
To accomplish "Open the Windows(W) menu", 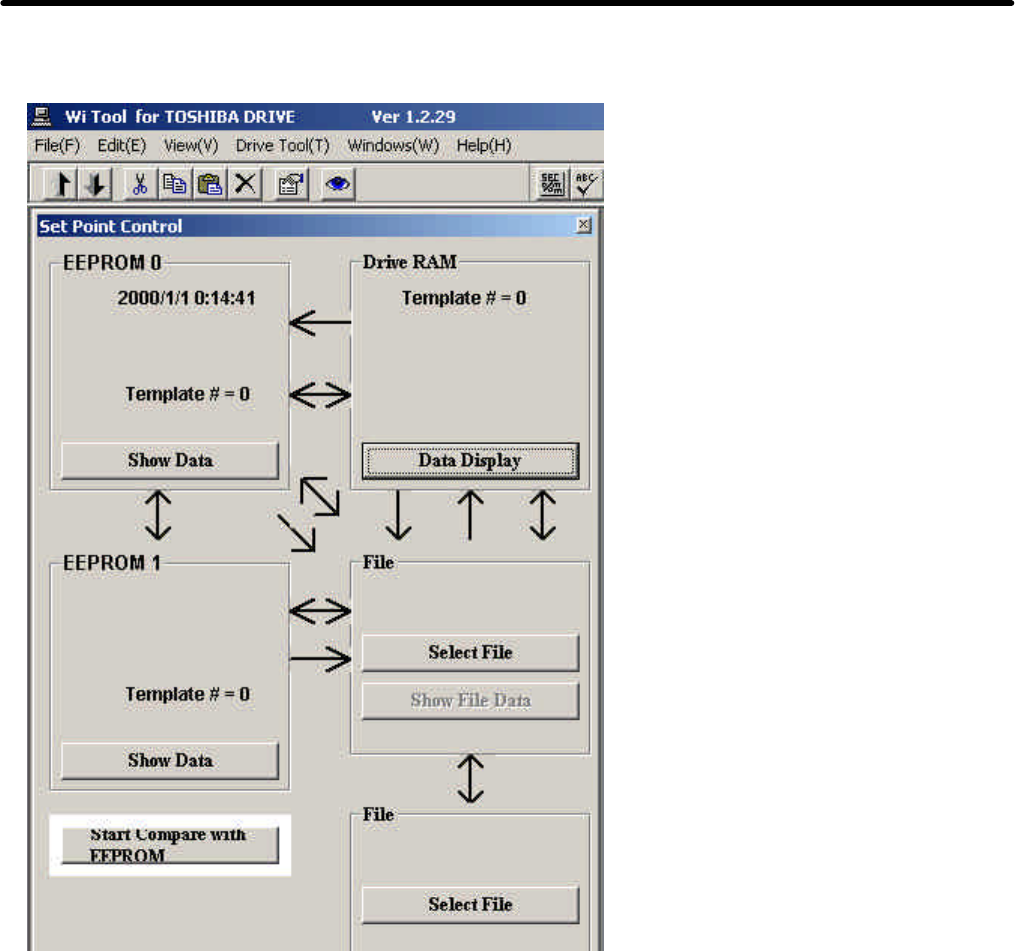I will point(394,146).
